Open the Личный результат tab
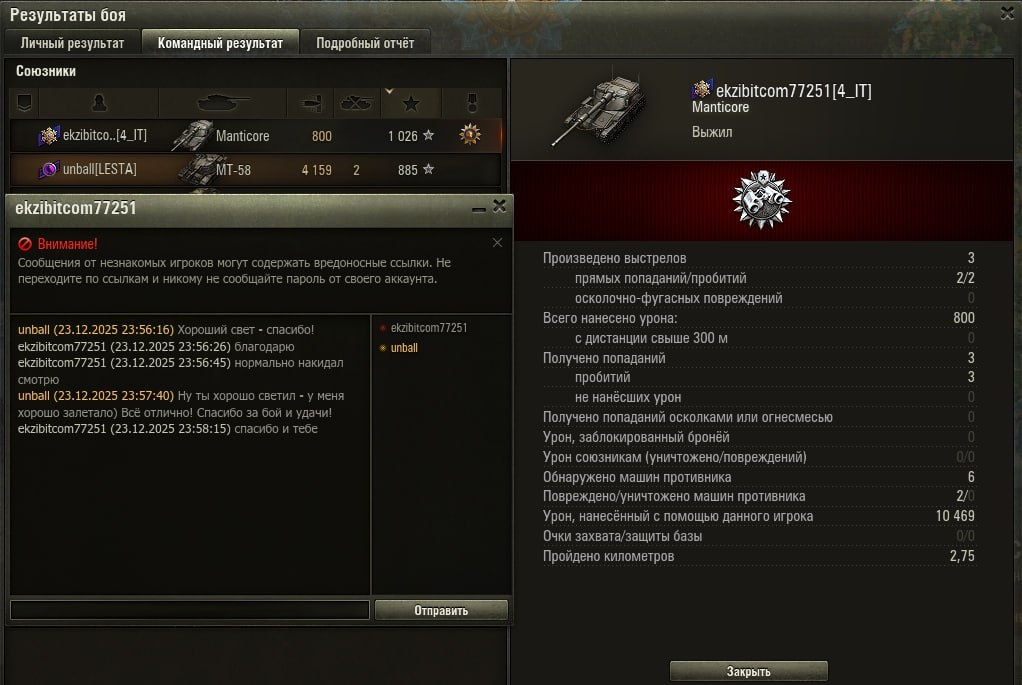 tap(72, 43)
